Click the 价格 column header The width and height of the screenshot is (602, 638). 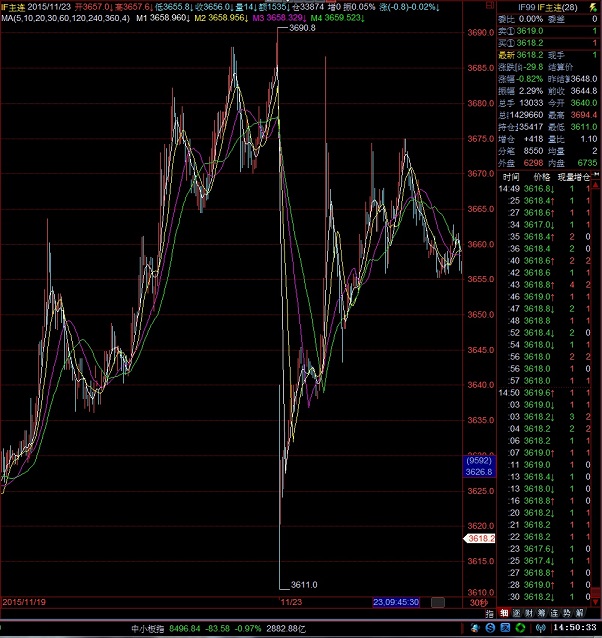point(541,177)
